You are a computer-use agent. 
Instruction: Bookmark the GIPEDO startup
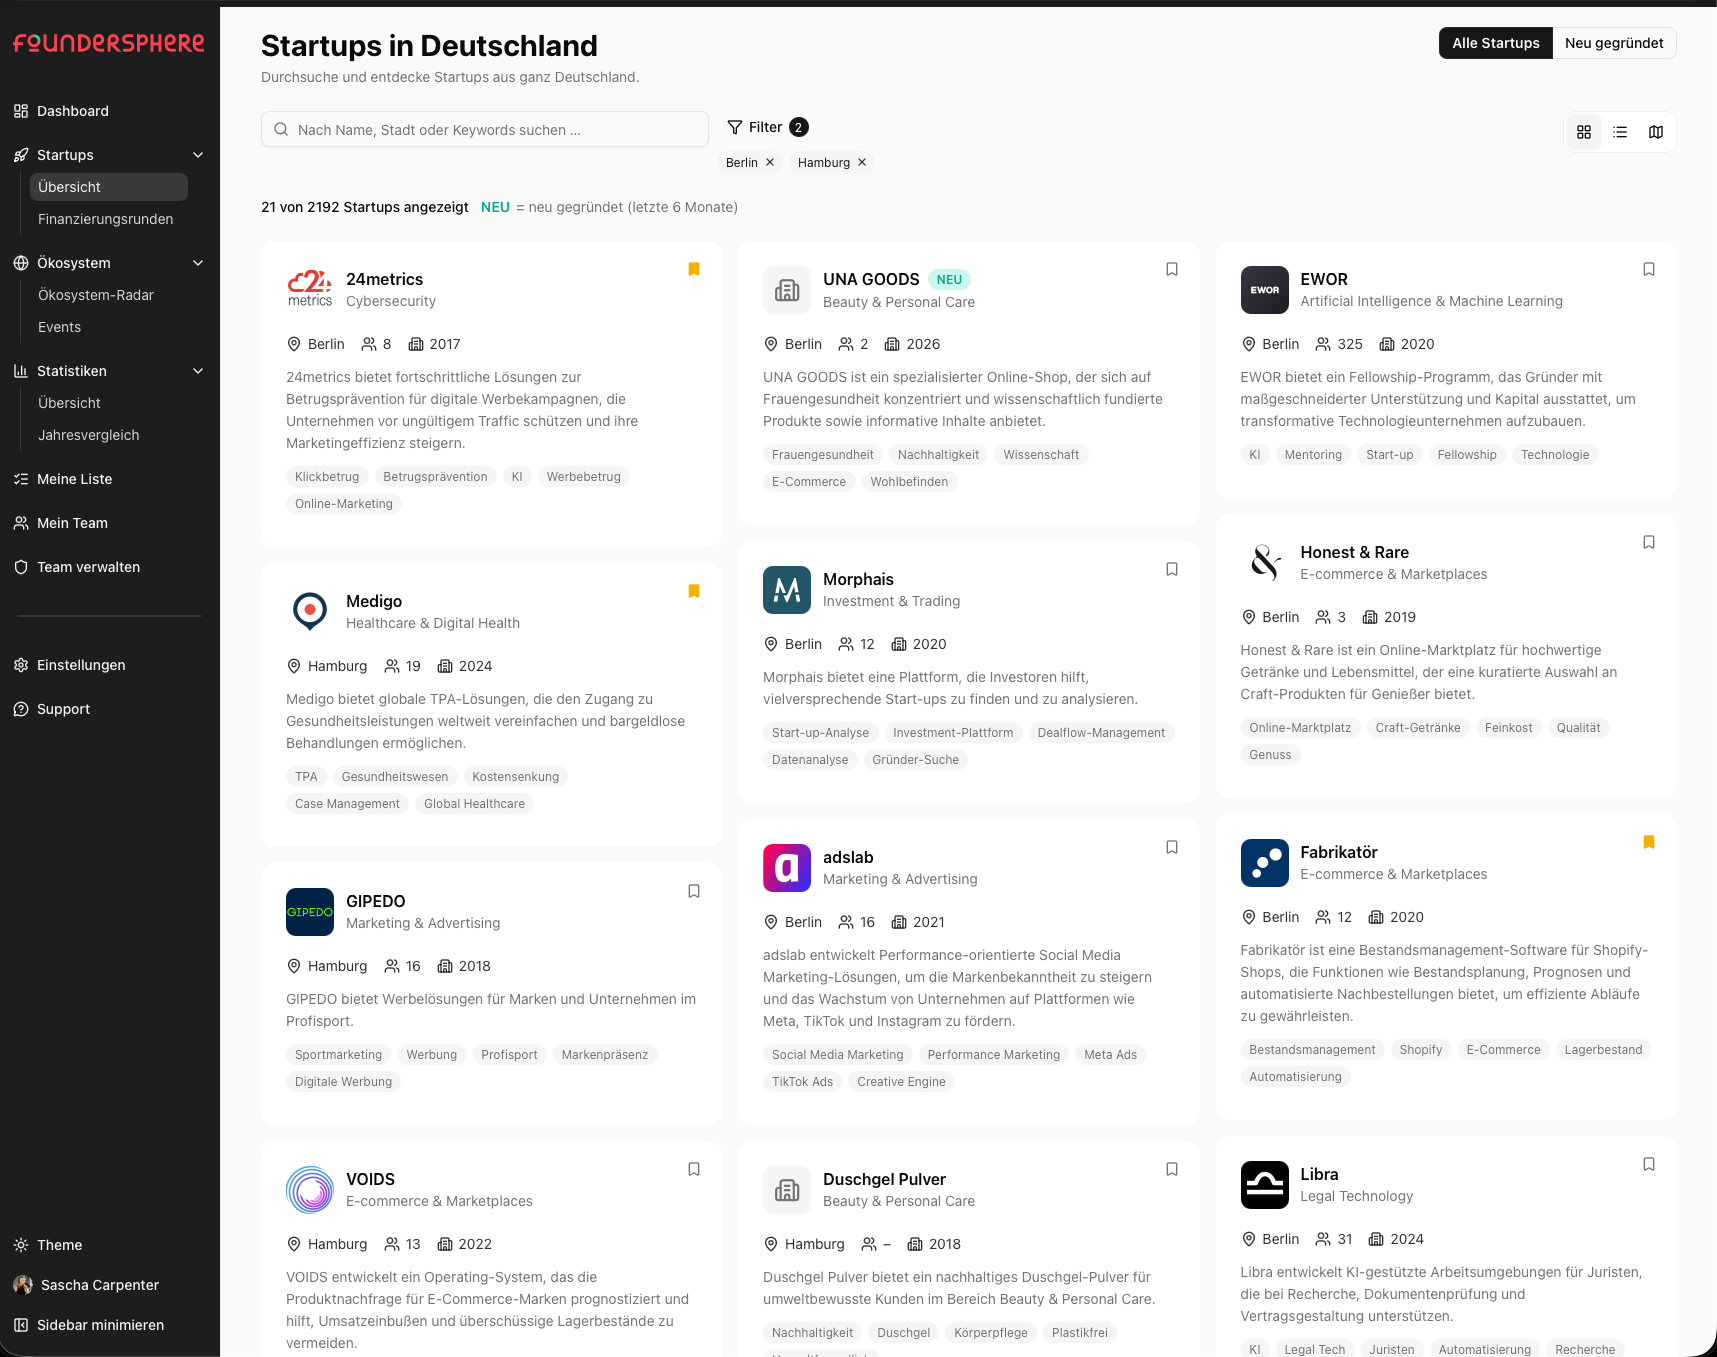pyautogui.click(x=694, y=891)
